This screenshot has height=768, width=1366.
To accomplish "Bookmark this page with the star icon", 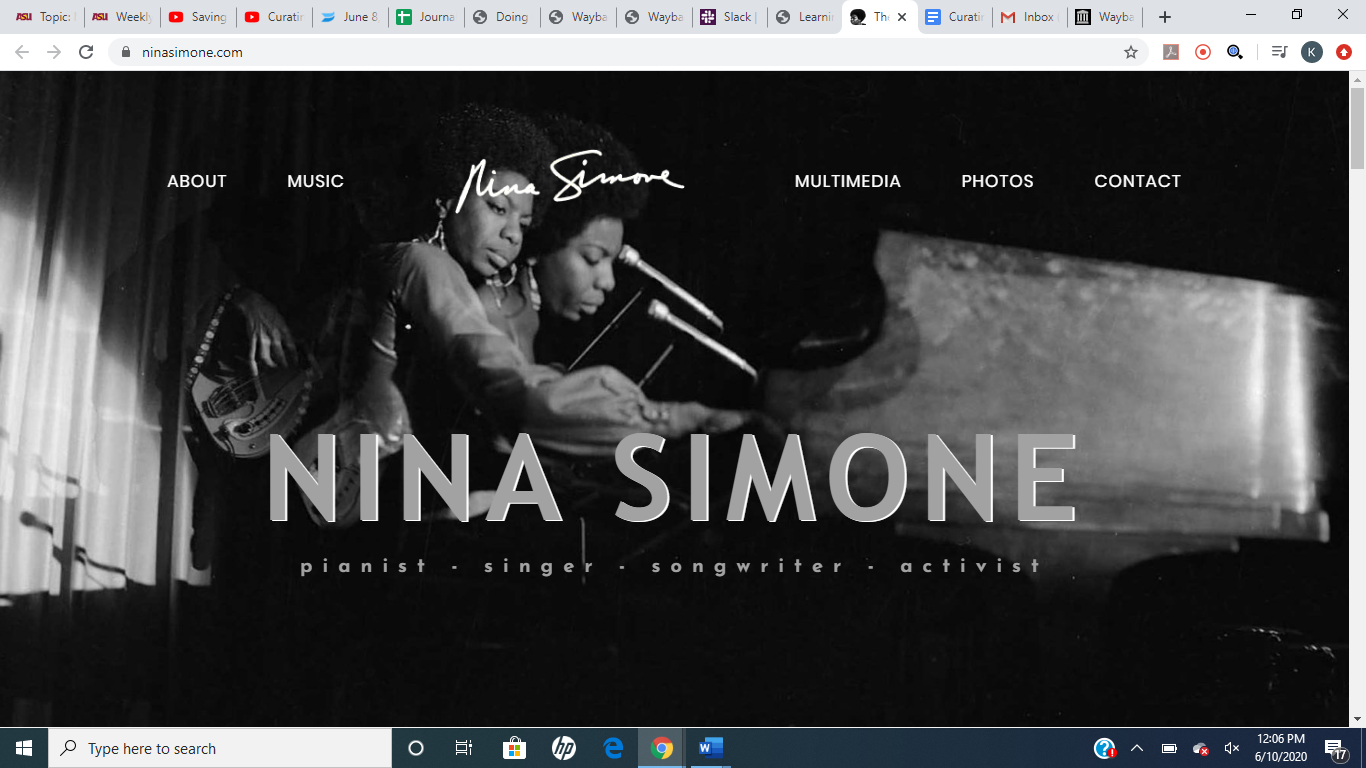I will [1131, 52].
